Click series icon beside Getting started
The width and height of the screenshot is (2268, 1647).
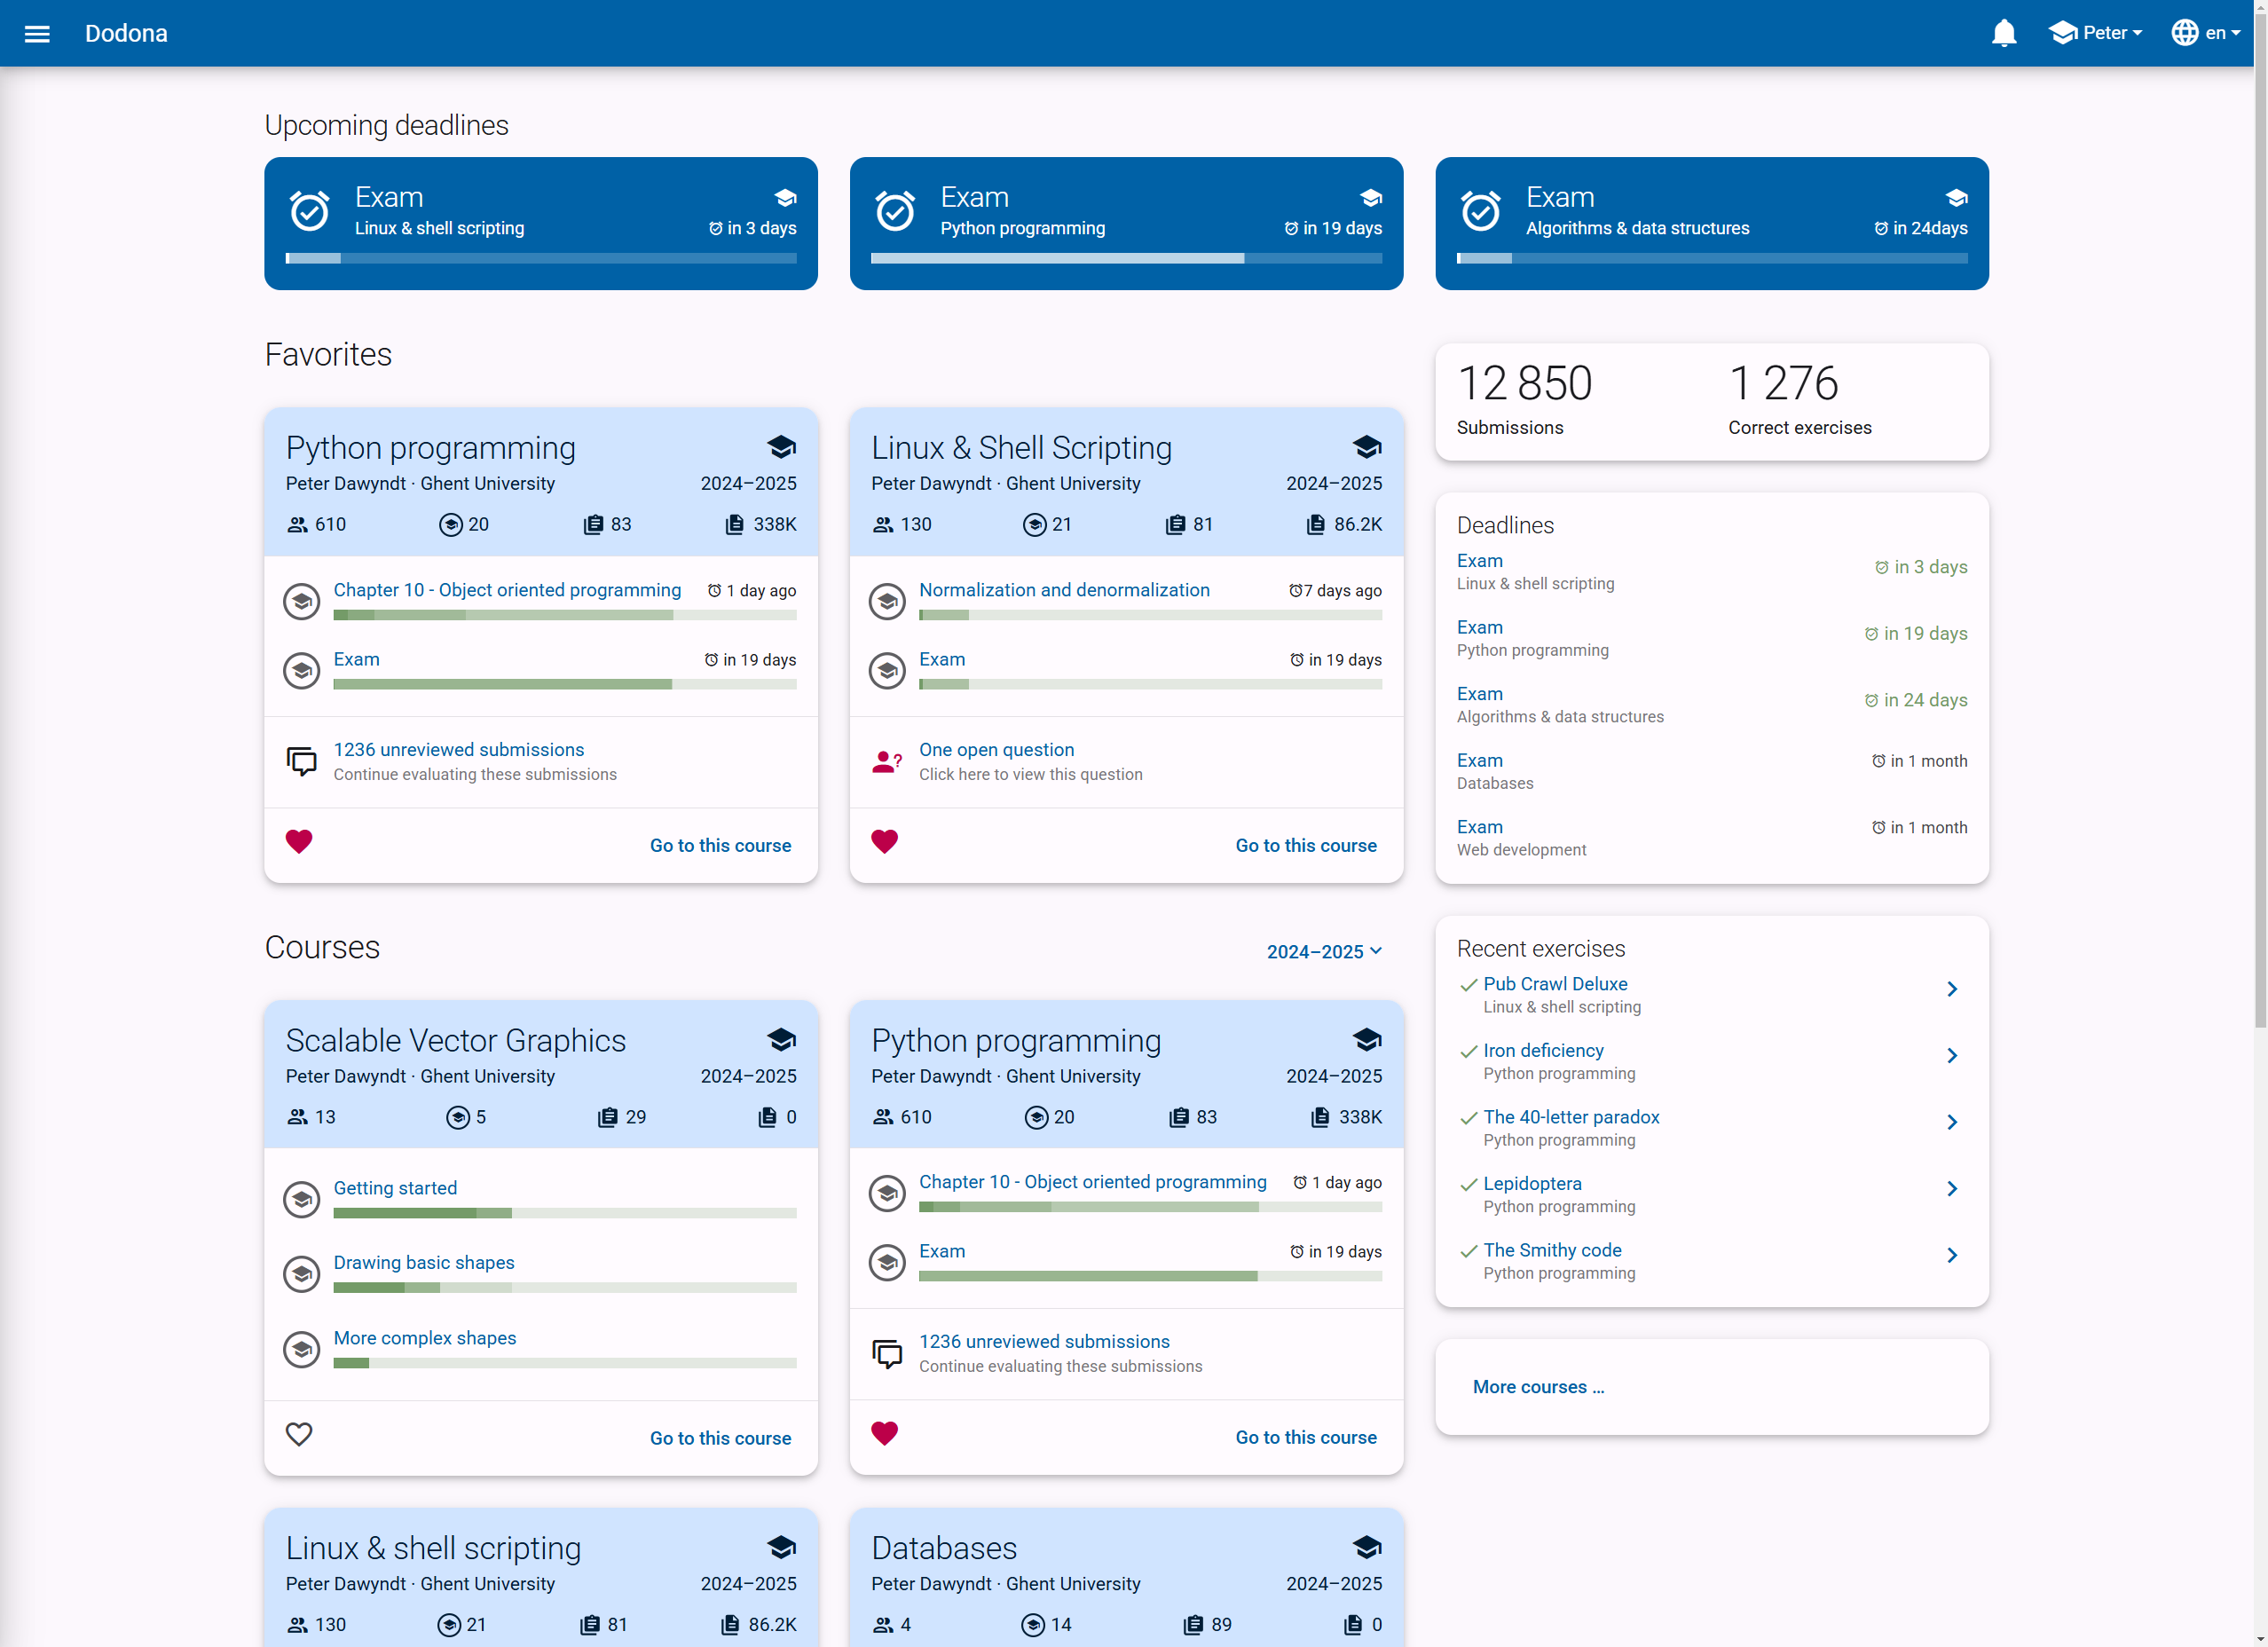301,1199
